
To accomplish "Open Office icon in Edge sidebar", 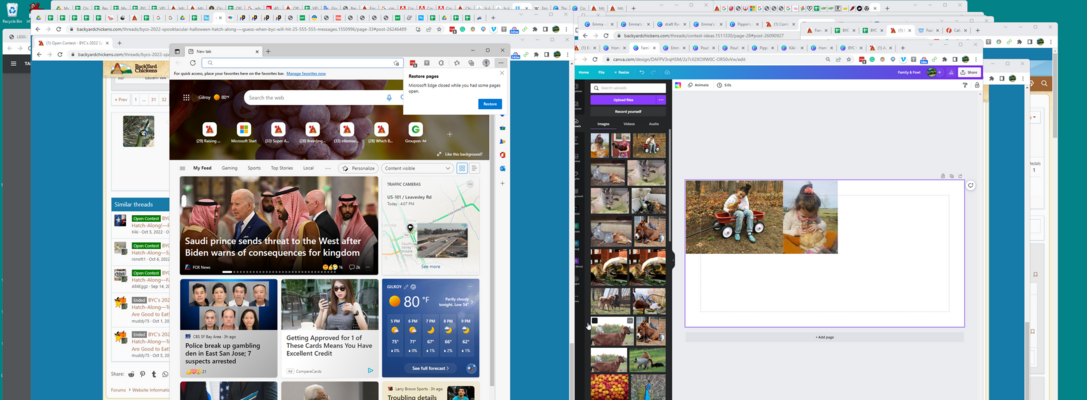I will 503,155.
